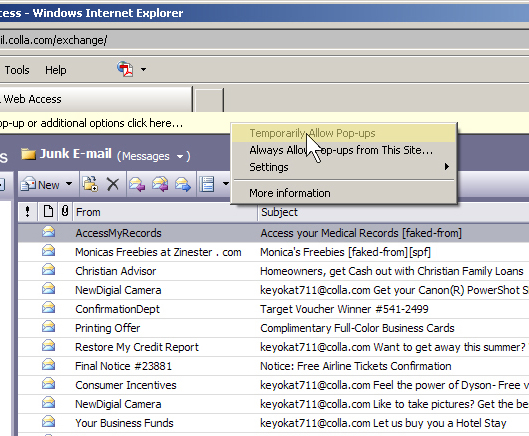
Task: Click envelope icon for Canon PowerShot row
Action: point(49,289)
